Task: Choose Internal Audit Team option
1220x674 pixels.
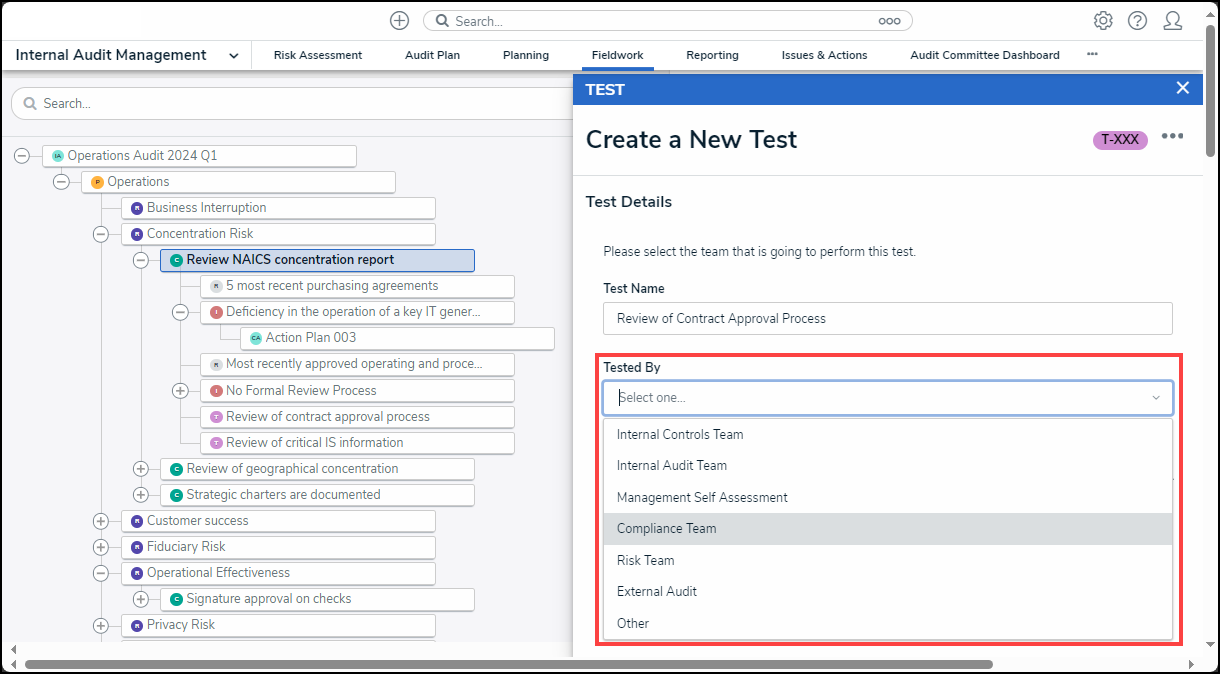Action: [672, 465]
